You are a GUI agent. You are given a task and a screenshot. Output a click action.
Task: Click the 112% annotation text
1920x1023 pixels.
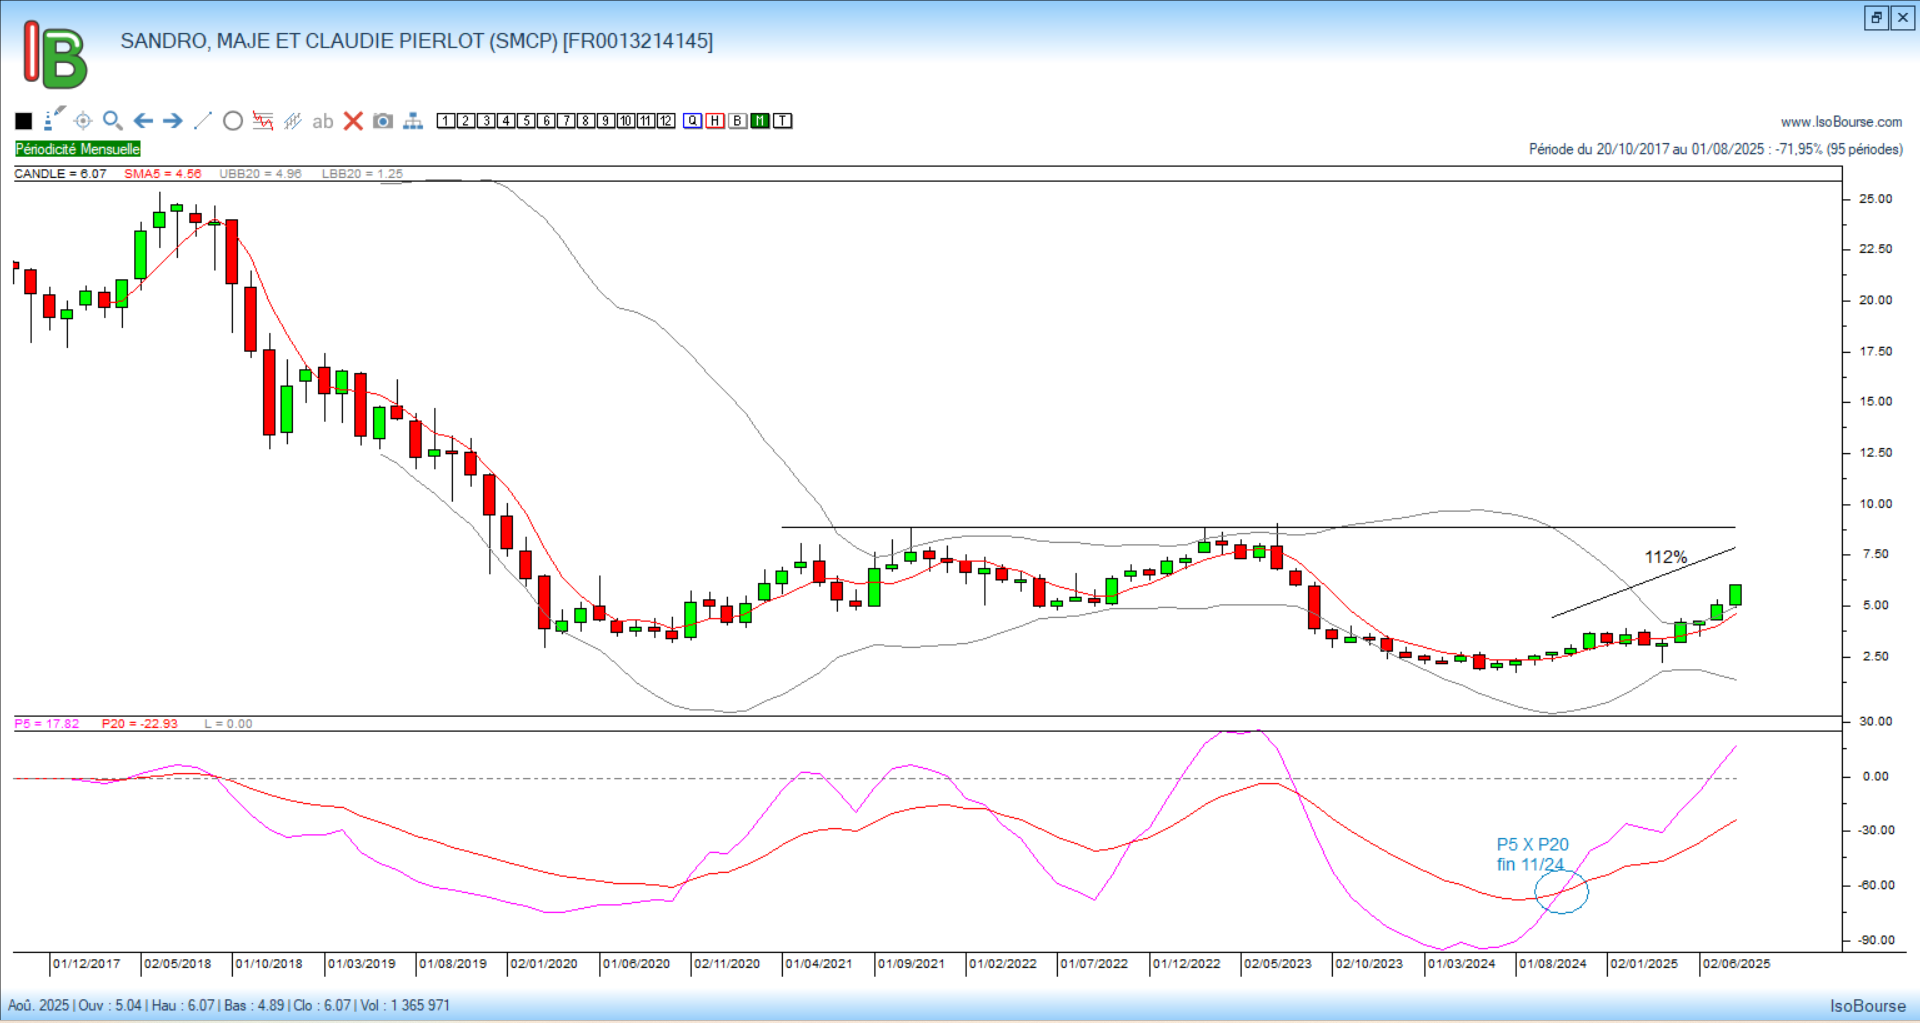(x=1666, y=557)
